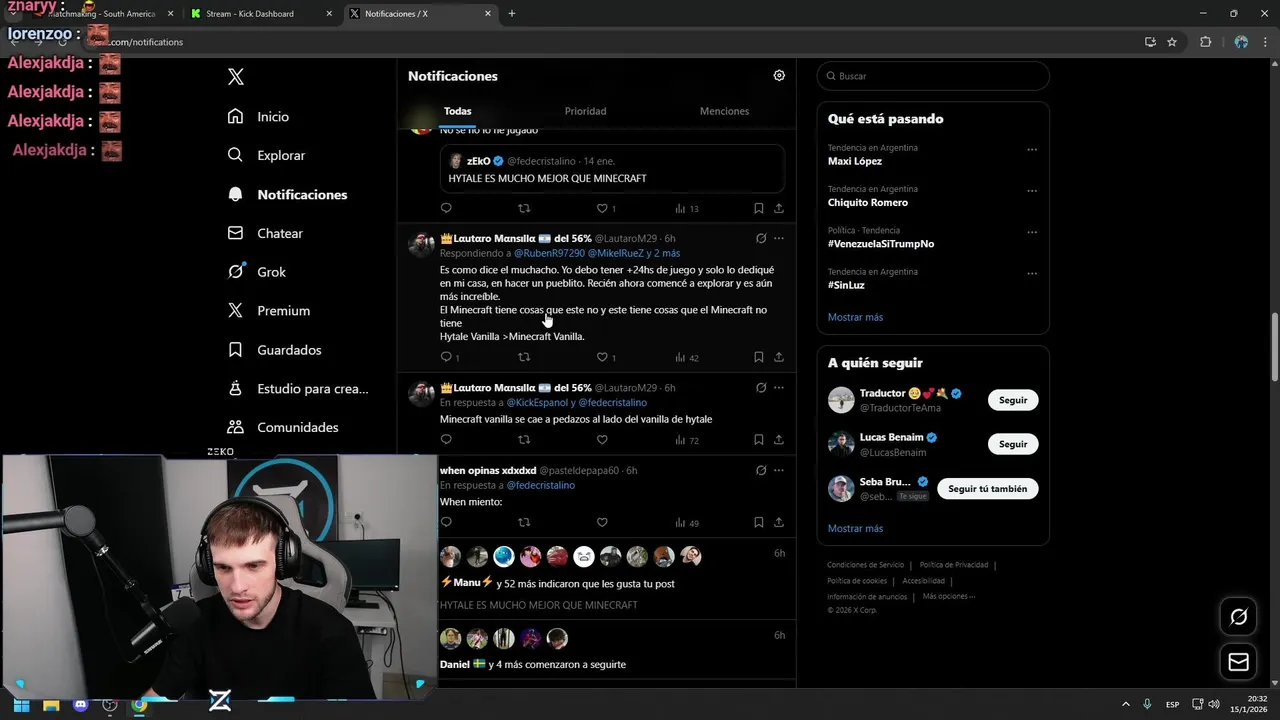Click Mostrar más under A quién seguir
The image size is (1280, 720).
[x=855, y=528]
